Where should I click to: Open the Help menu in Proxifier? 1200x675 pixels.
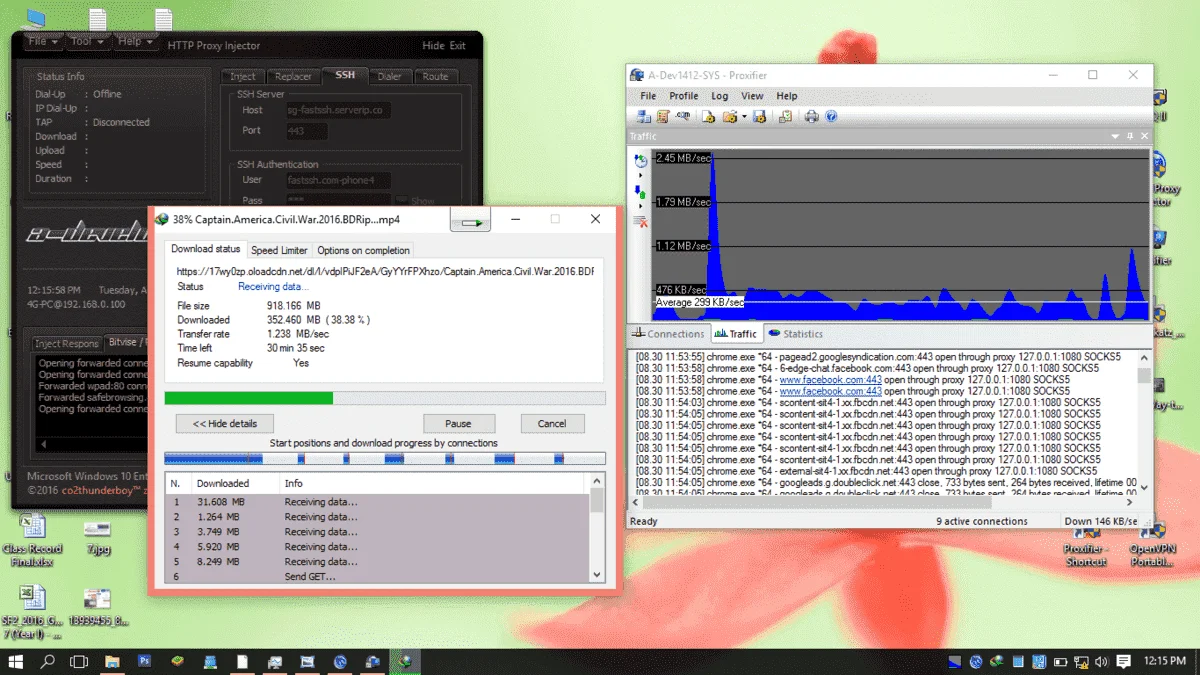[787, 96]
